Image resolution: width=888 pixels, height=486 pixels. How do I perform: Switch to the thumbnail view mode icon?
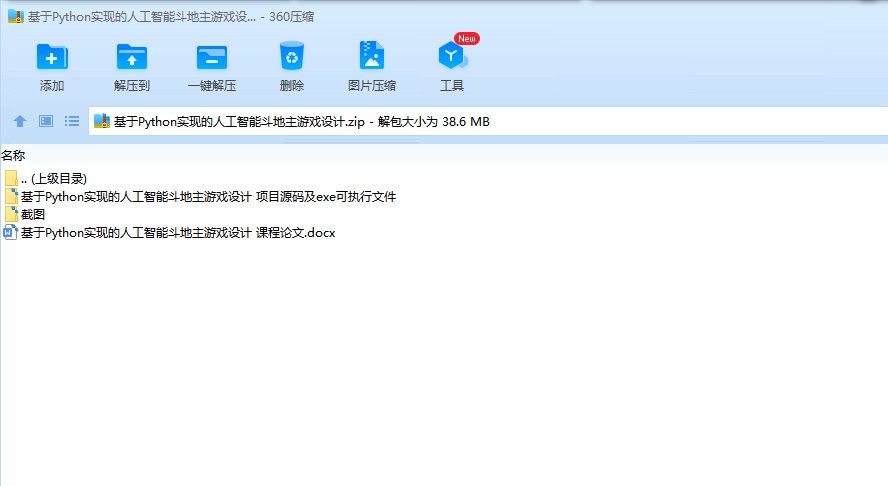point(46,121)
